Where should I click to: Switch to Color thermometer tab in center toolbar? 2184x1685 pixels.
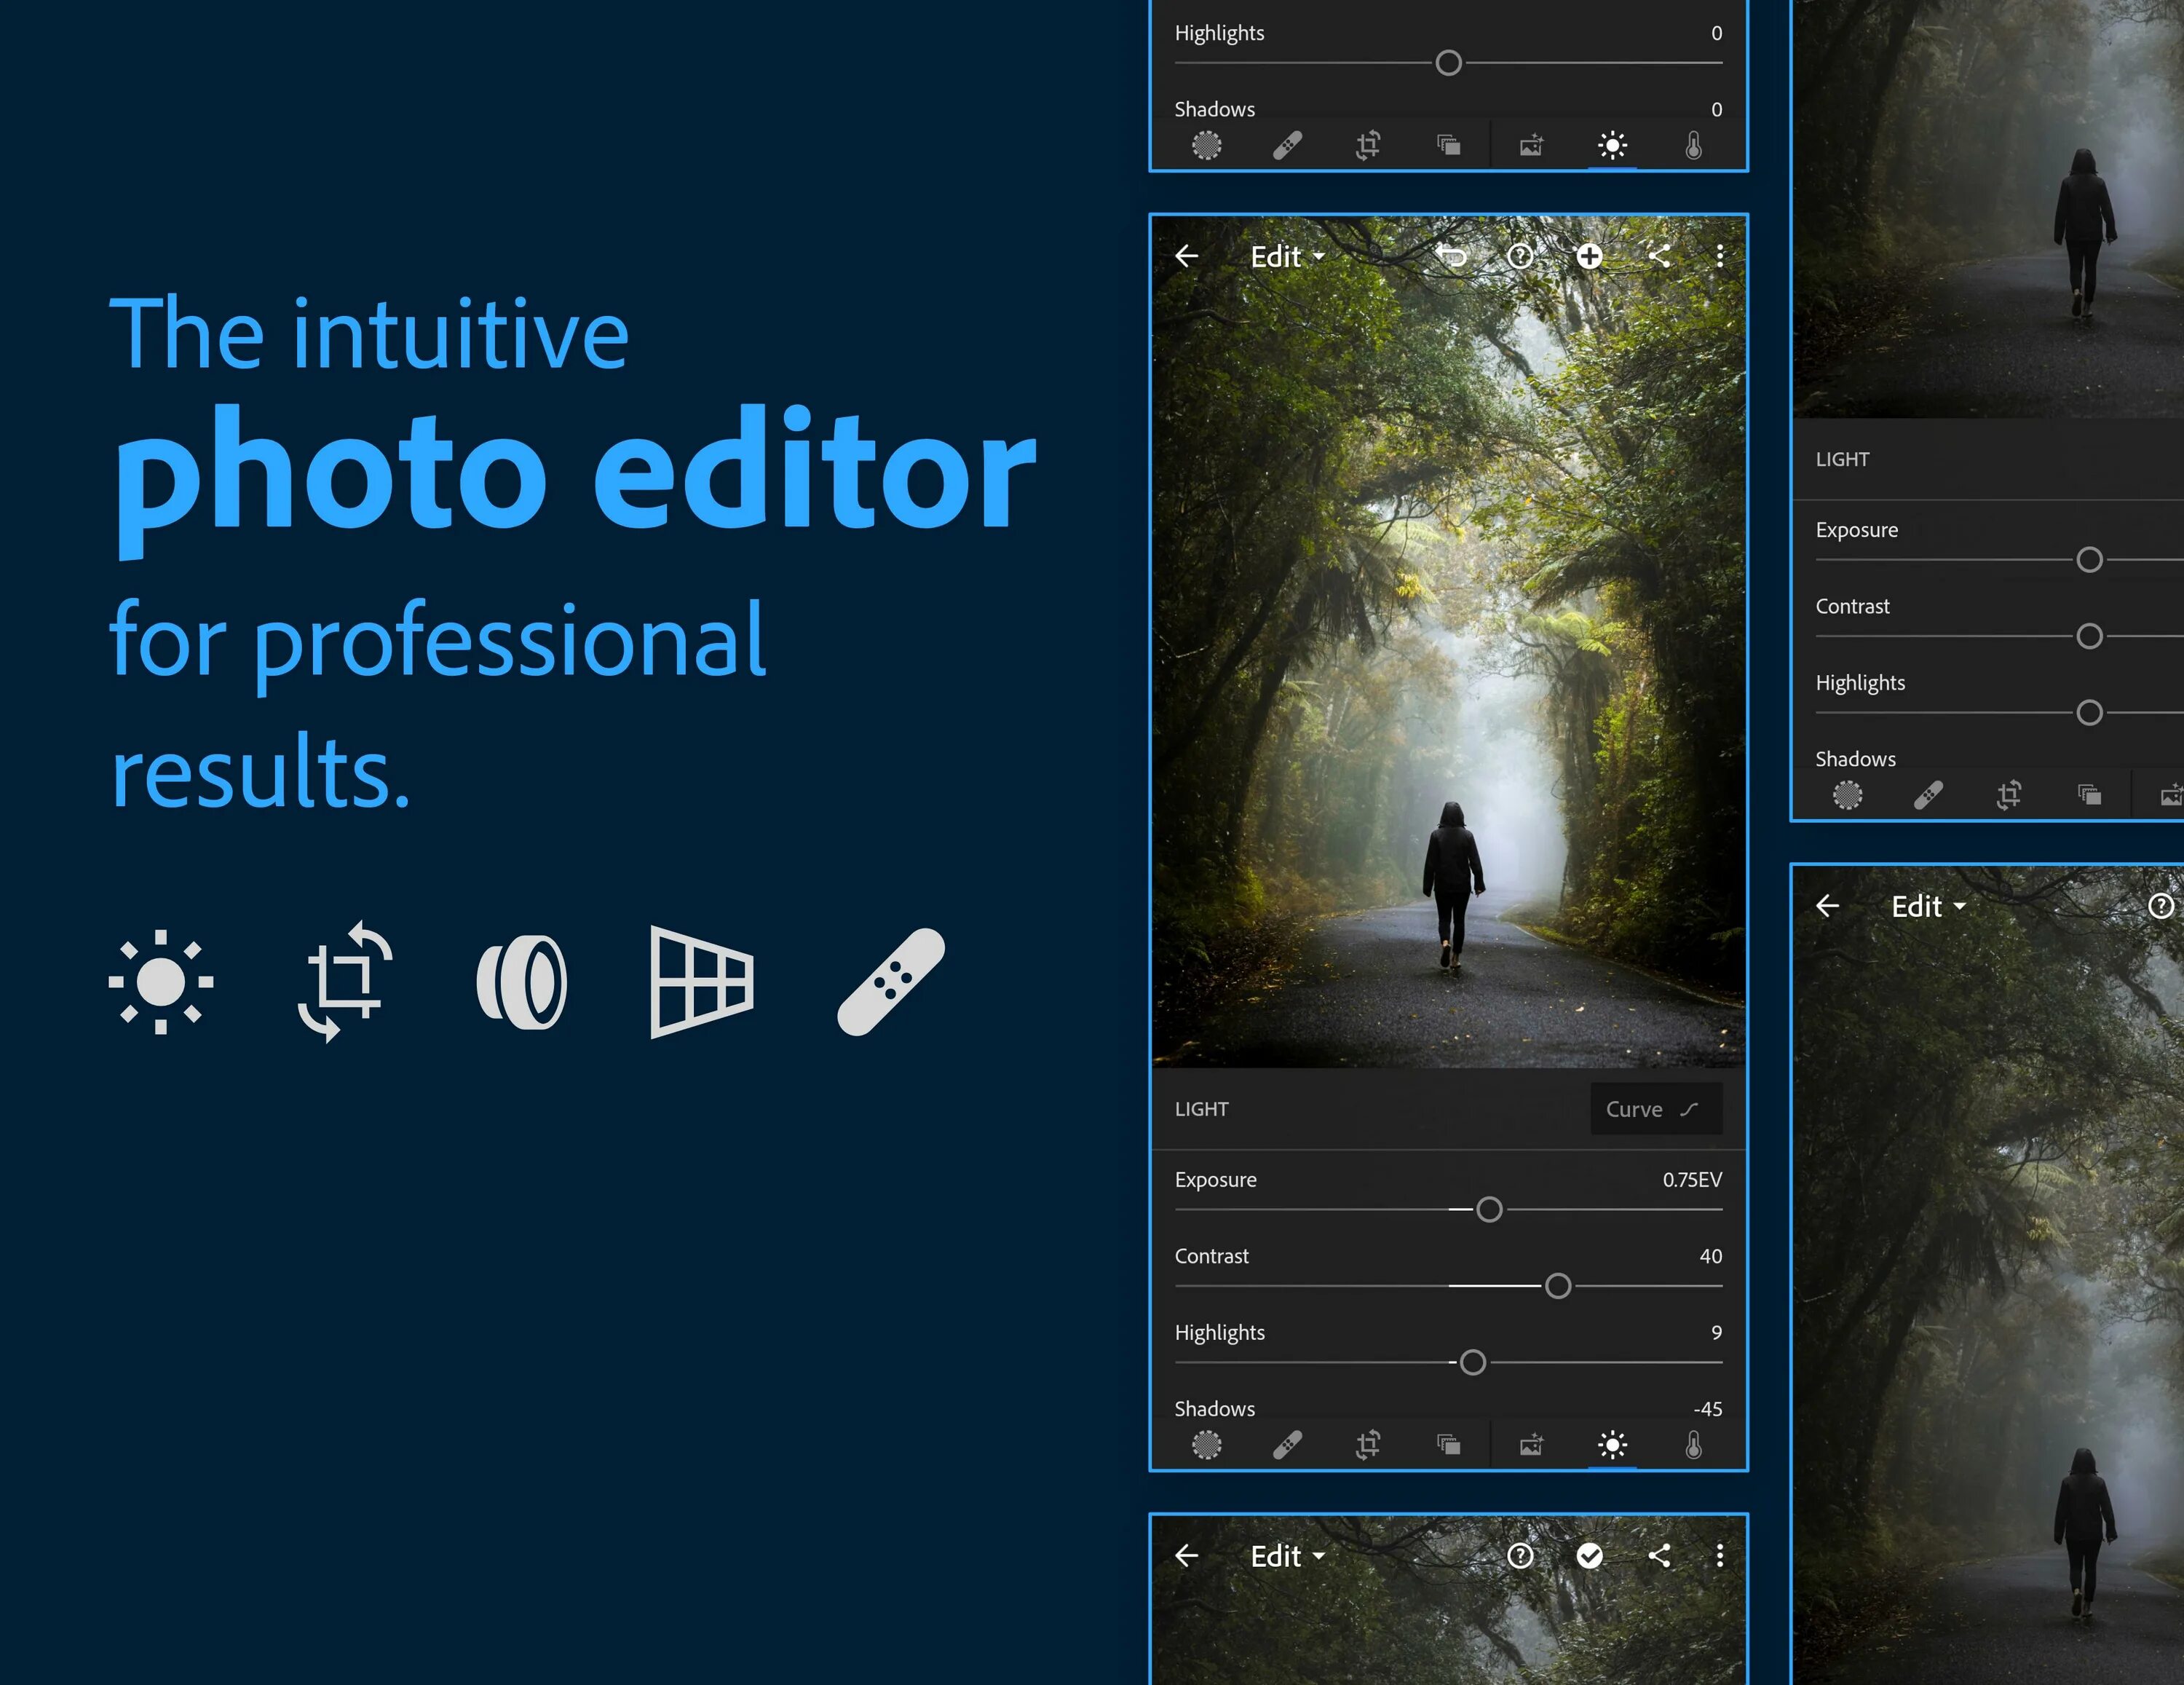tap(1693, 1445)
